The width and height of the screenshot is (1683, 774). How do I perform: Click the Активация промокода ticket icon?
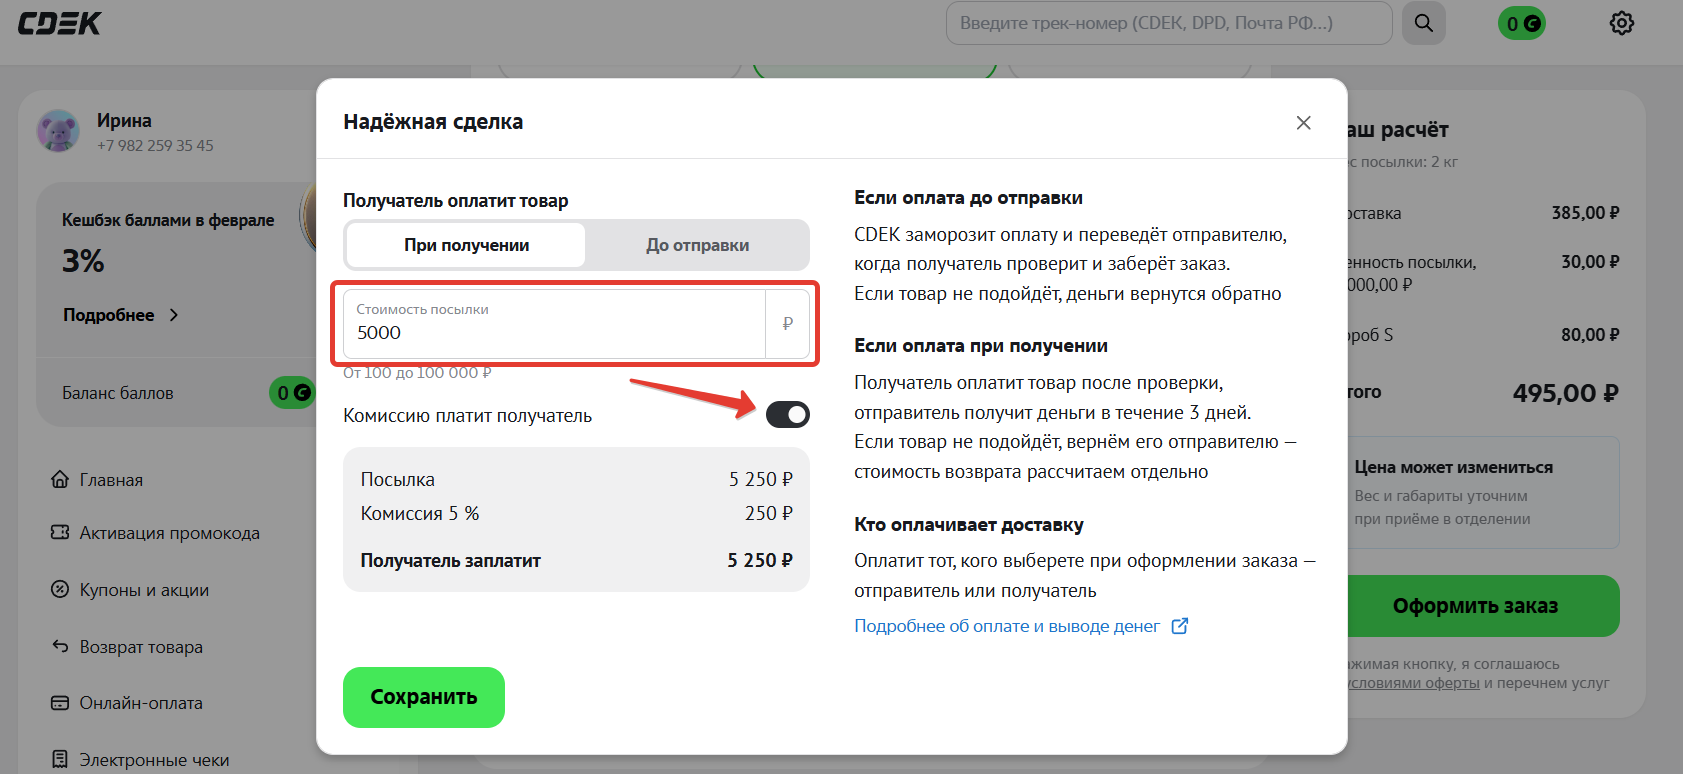click(60, 532)
